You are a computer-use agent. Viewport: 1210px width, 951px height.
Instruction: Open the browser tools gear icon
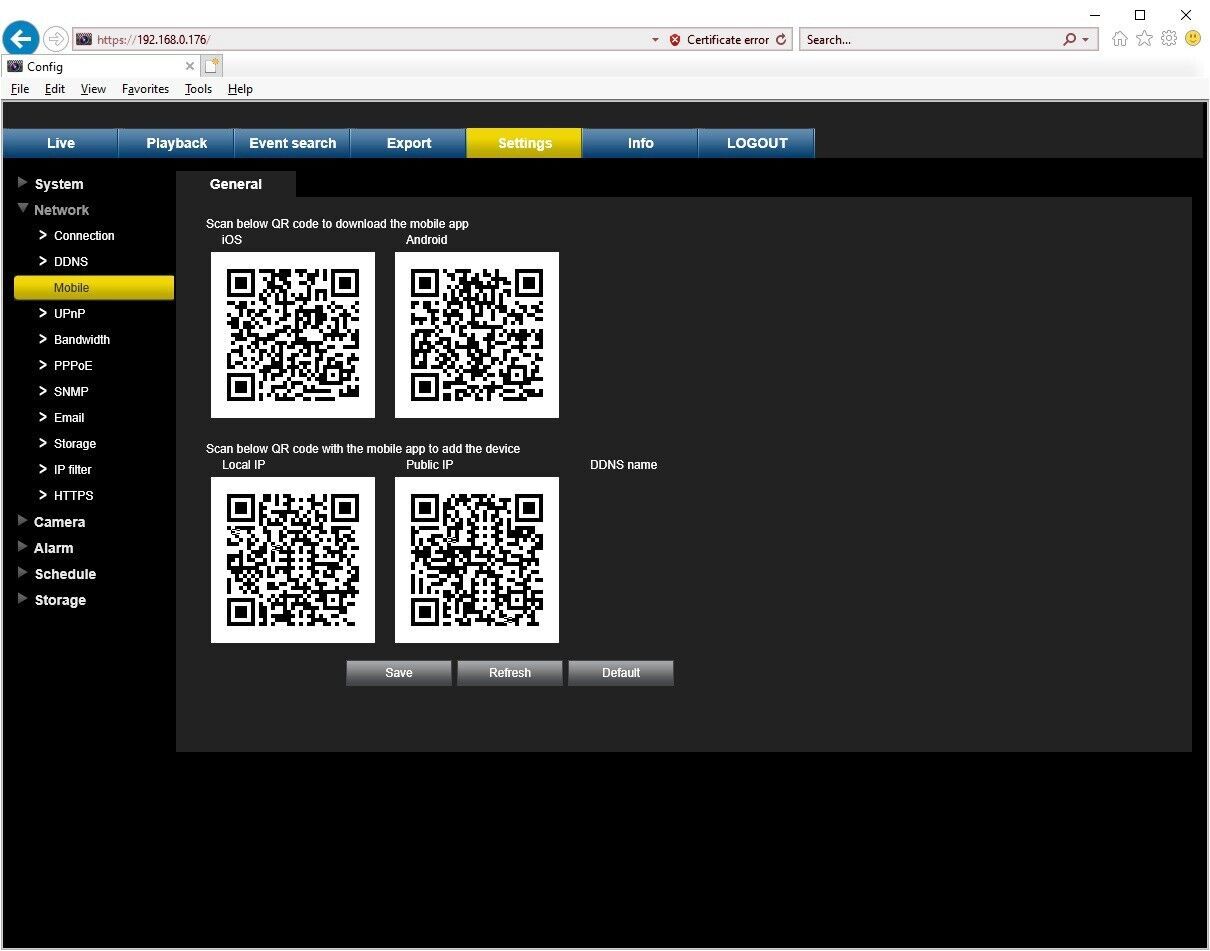pos(1168,39)
